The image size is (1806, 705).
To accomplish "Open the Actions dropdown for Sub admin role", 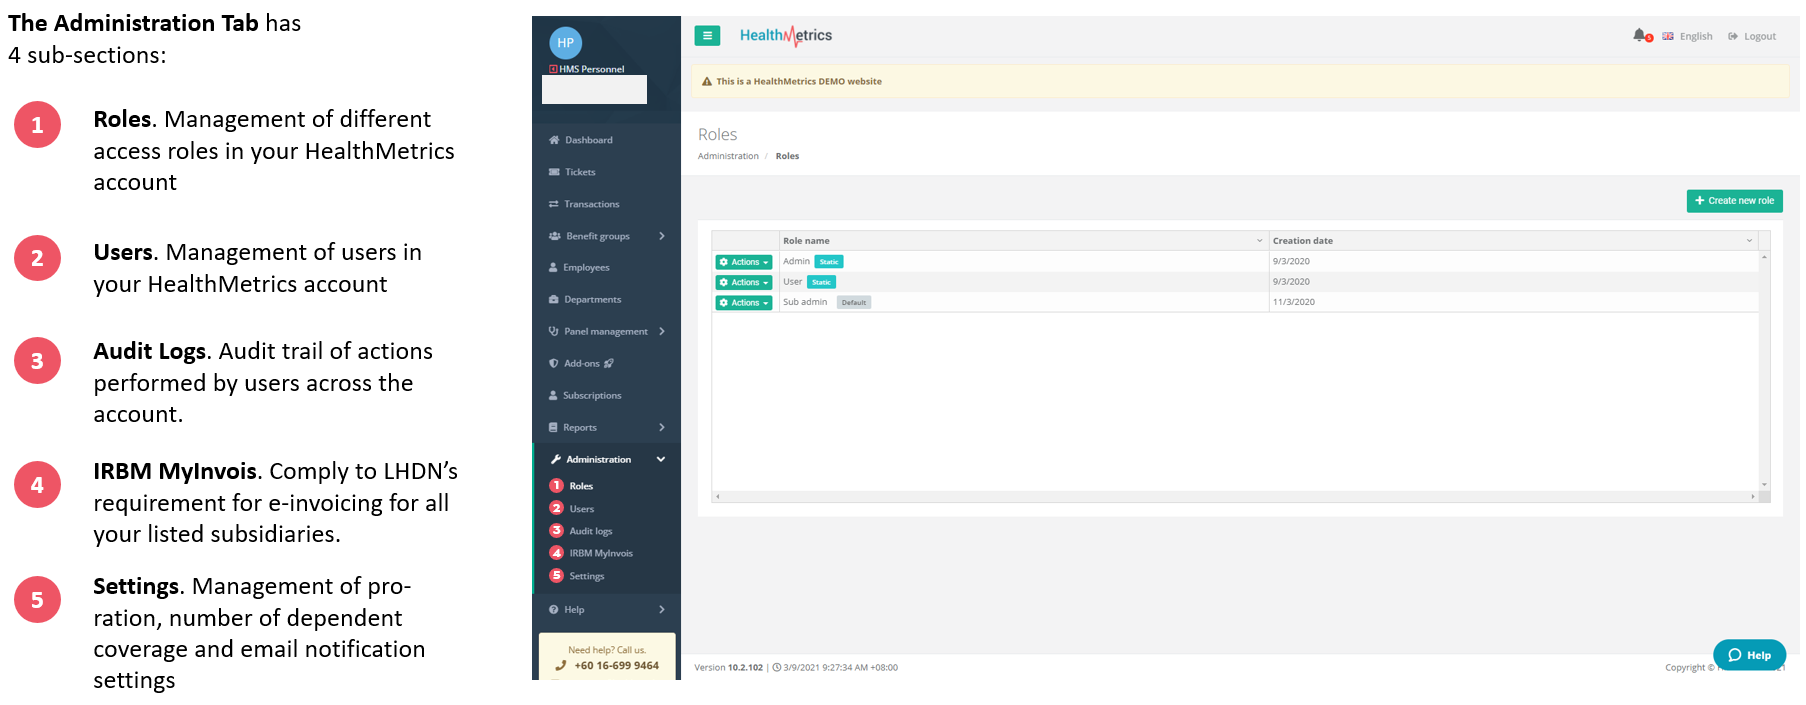I will pos(744,303).
